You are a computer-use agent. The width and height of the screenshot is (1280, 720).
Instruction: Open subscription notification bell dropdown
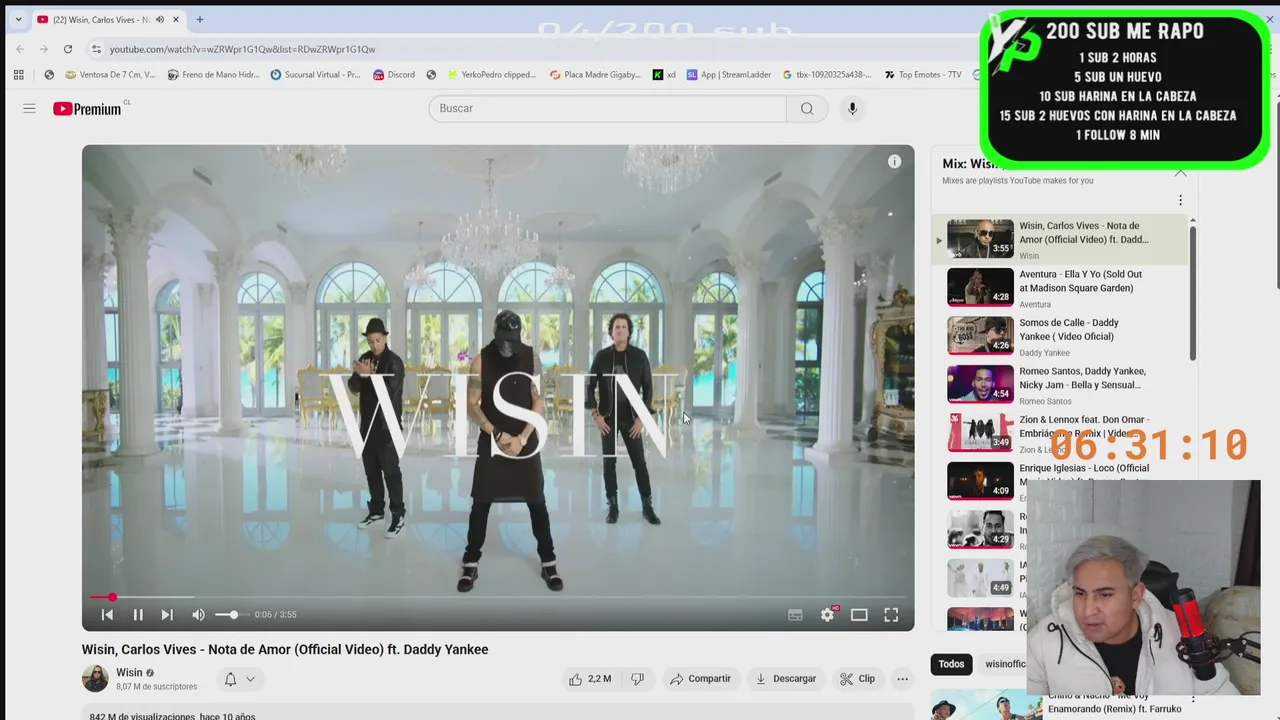(x=240, y=679)
